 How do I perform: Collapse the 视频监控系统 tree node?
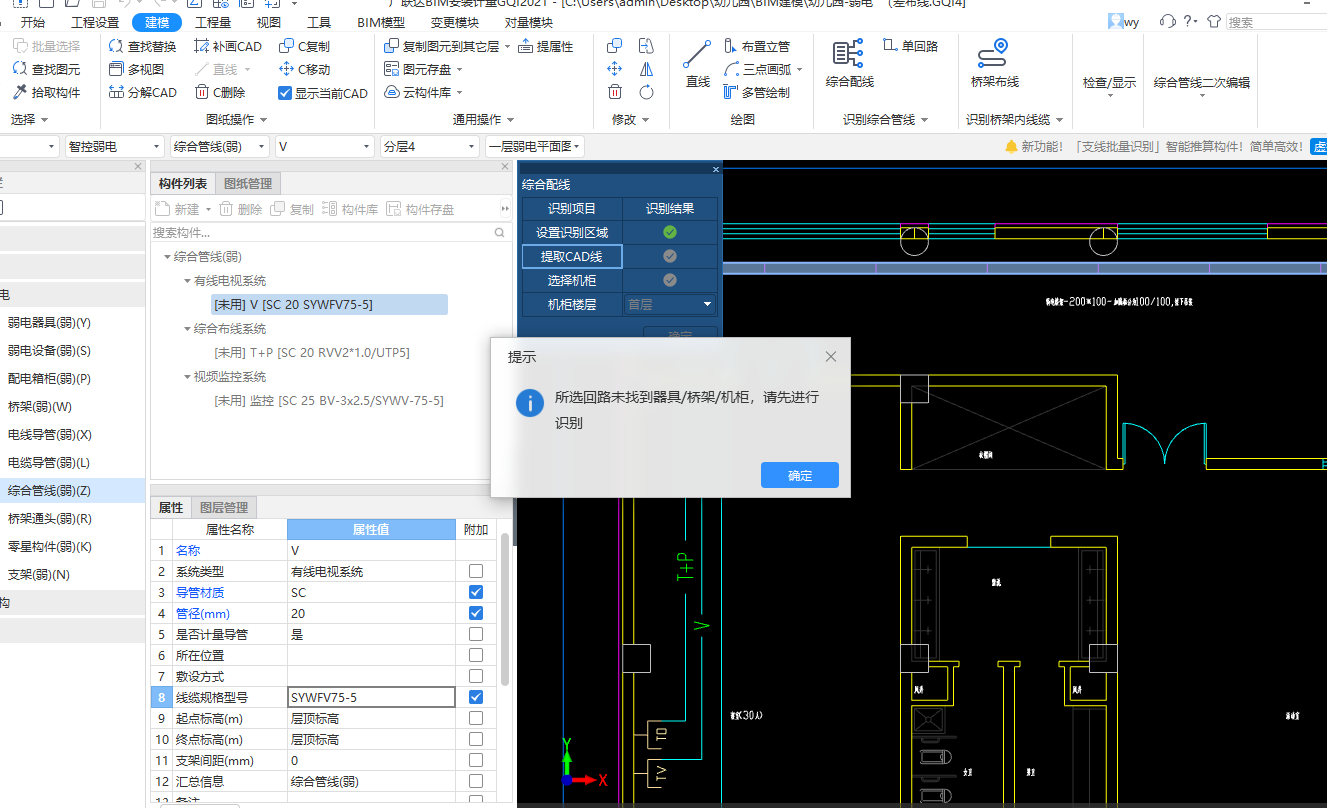187,377
